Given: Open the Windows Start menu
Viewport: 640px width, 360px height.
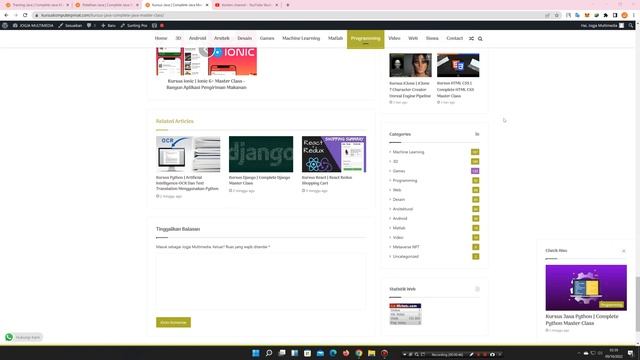Looking at the screenshot, I should click(x=256, y=353).
